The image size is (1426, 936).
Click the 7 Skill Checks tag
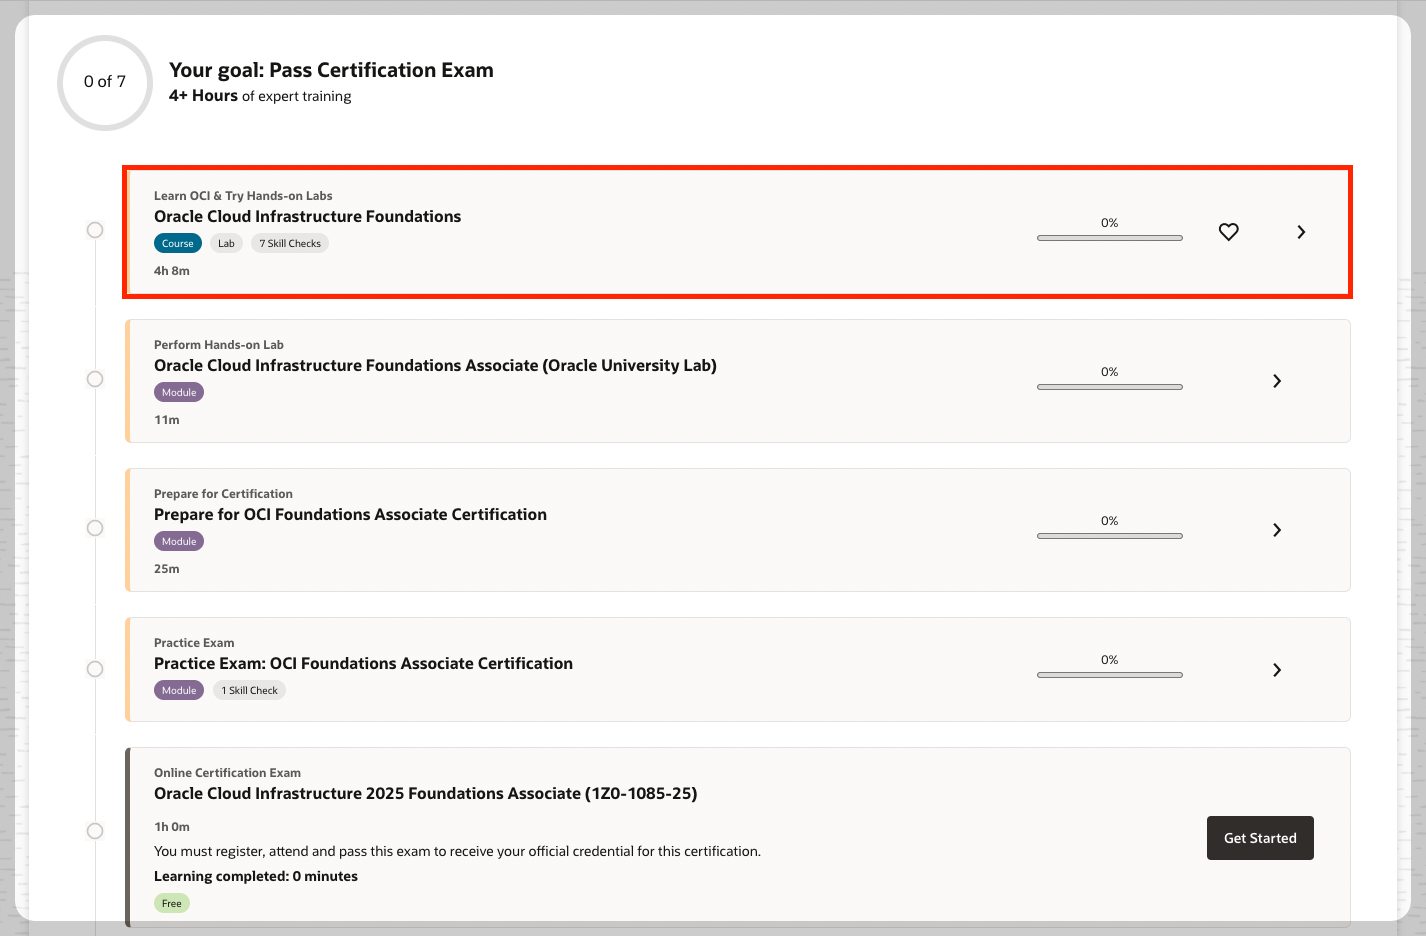coord(290,243)
